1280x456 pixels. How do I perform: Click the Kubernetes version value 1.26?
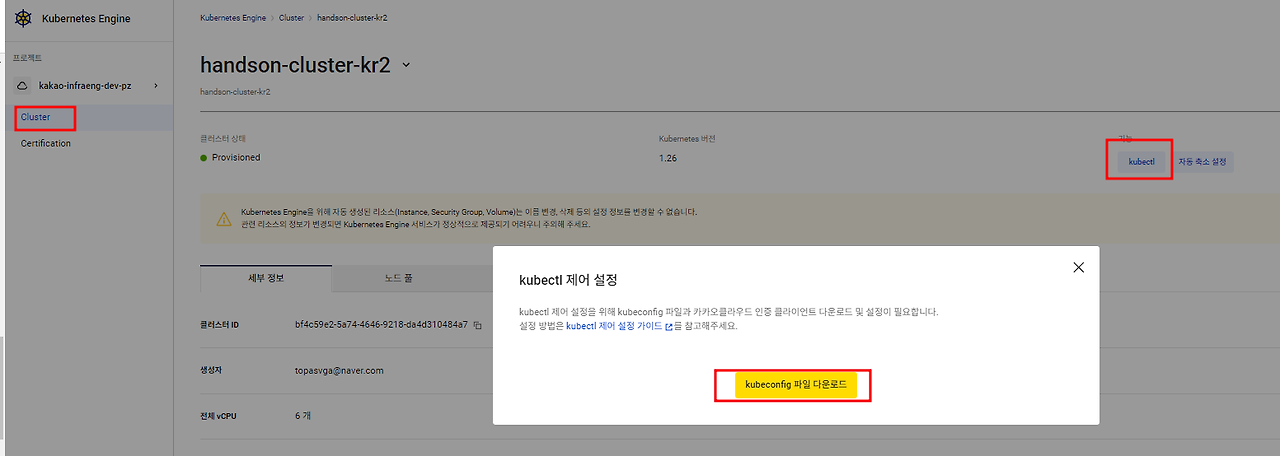point(668,157)
